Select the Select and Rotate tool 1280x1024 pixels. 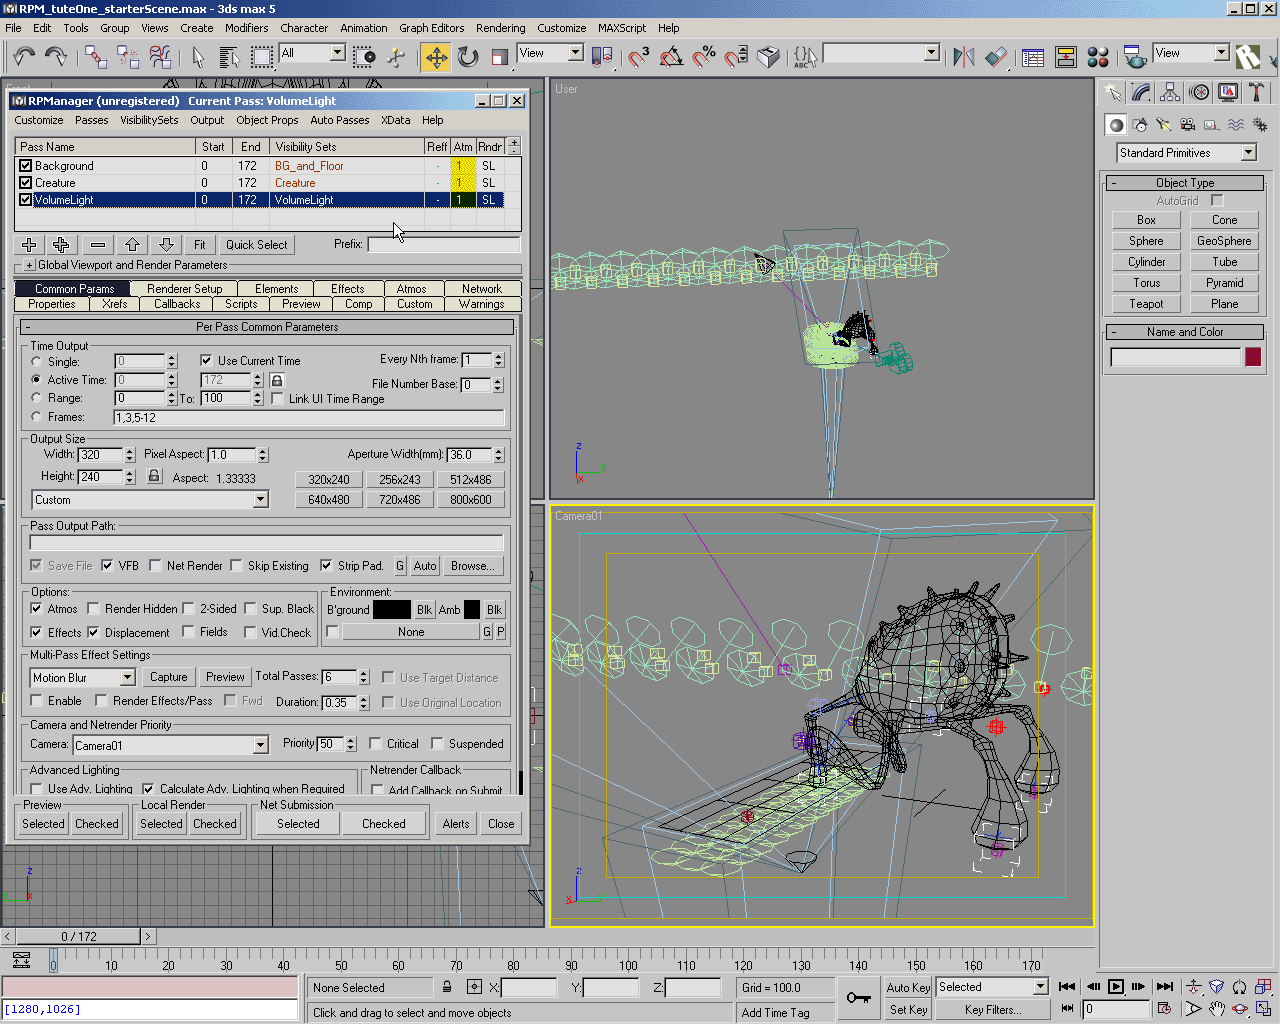pos(468,56)
